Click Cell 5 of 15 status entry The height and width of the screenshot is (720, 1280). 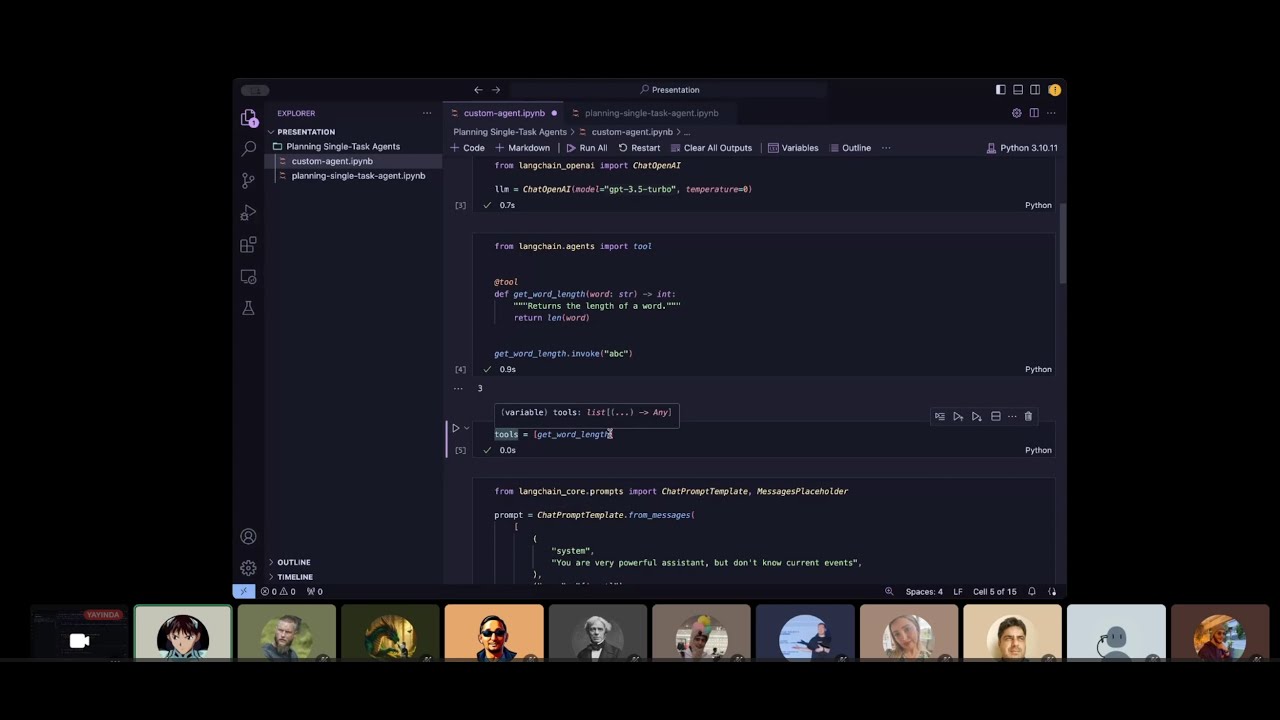pos(995,591)
